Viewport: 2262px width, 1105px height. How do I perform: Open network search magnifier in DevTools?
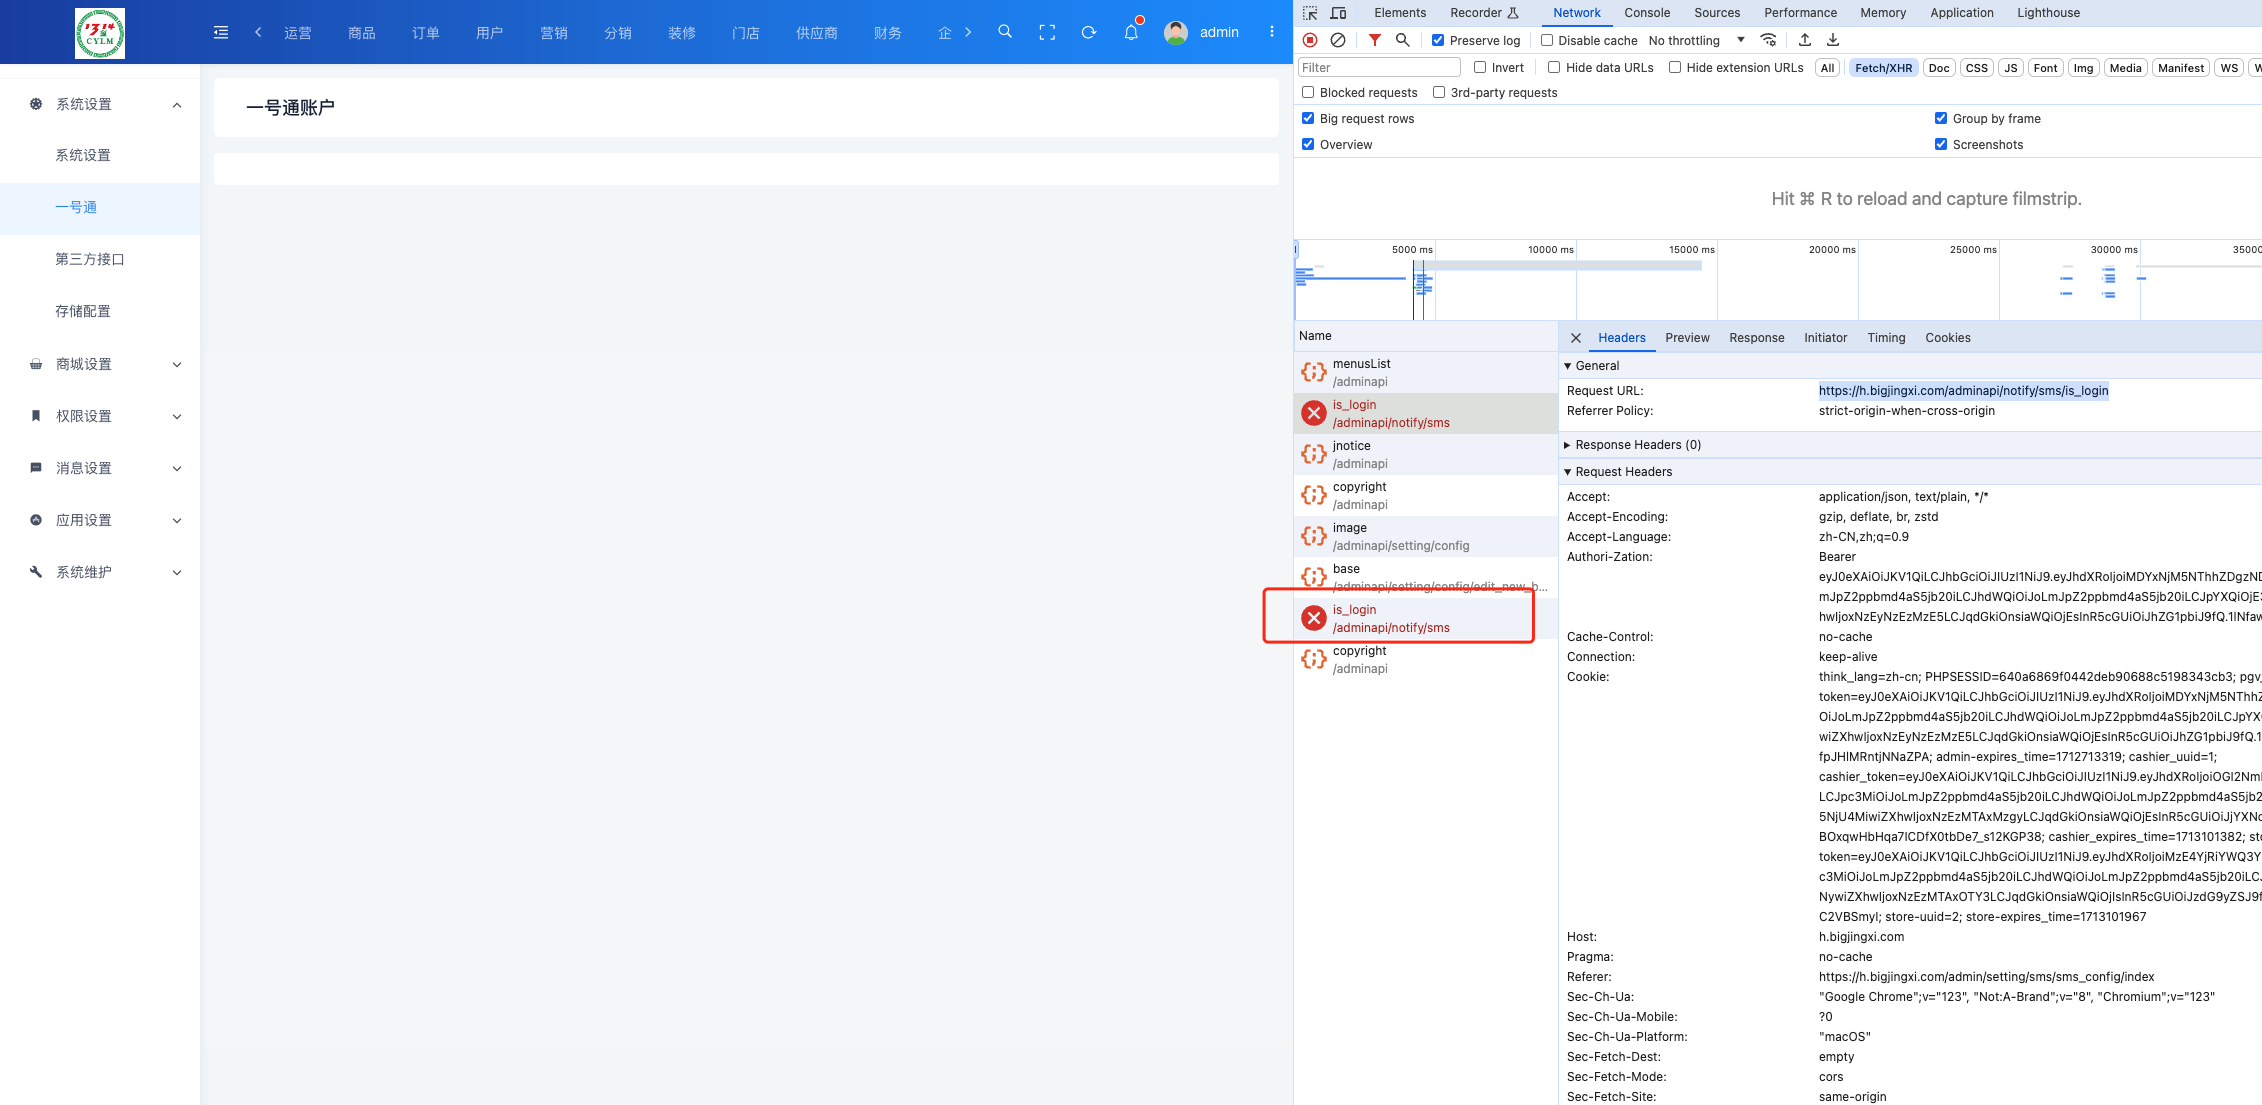click(x=1403, y=40)
